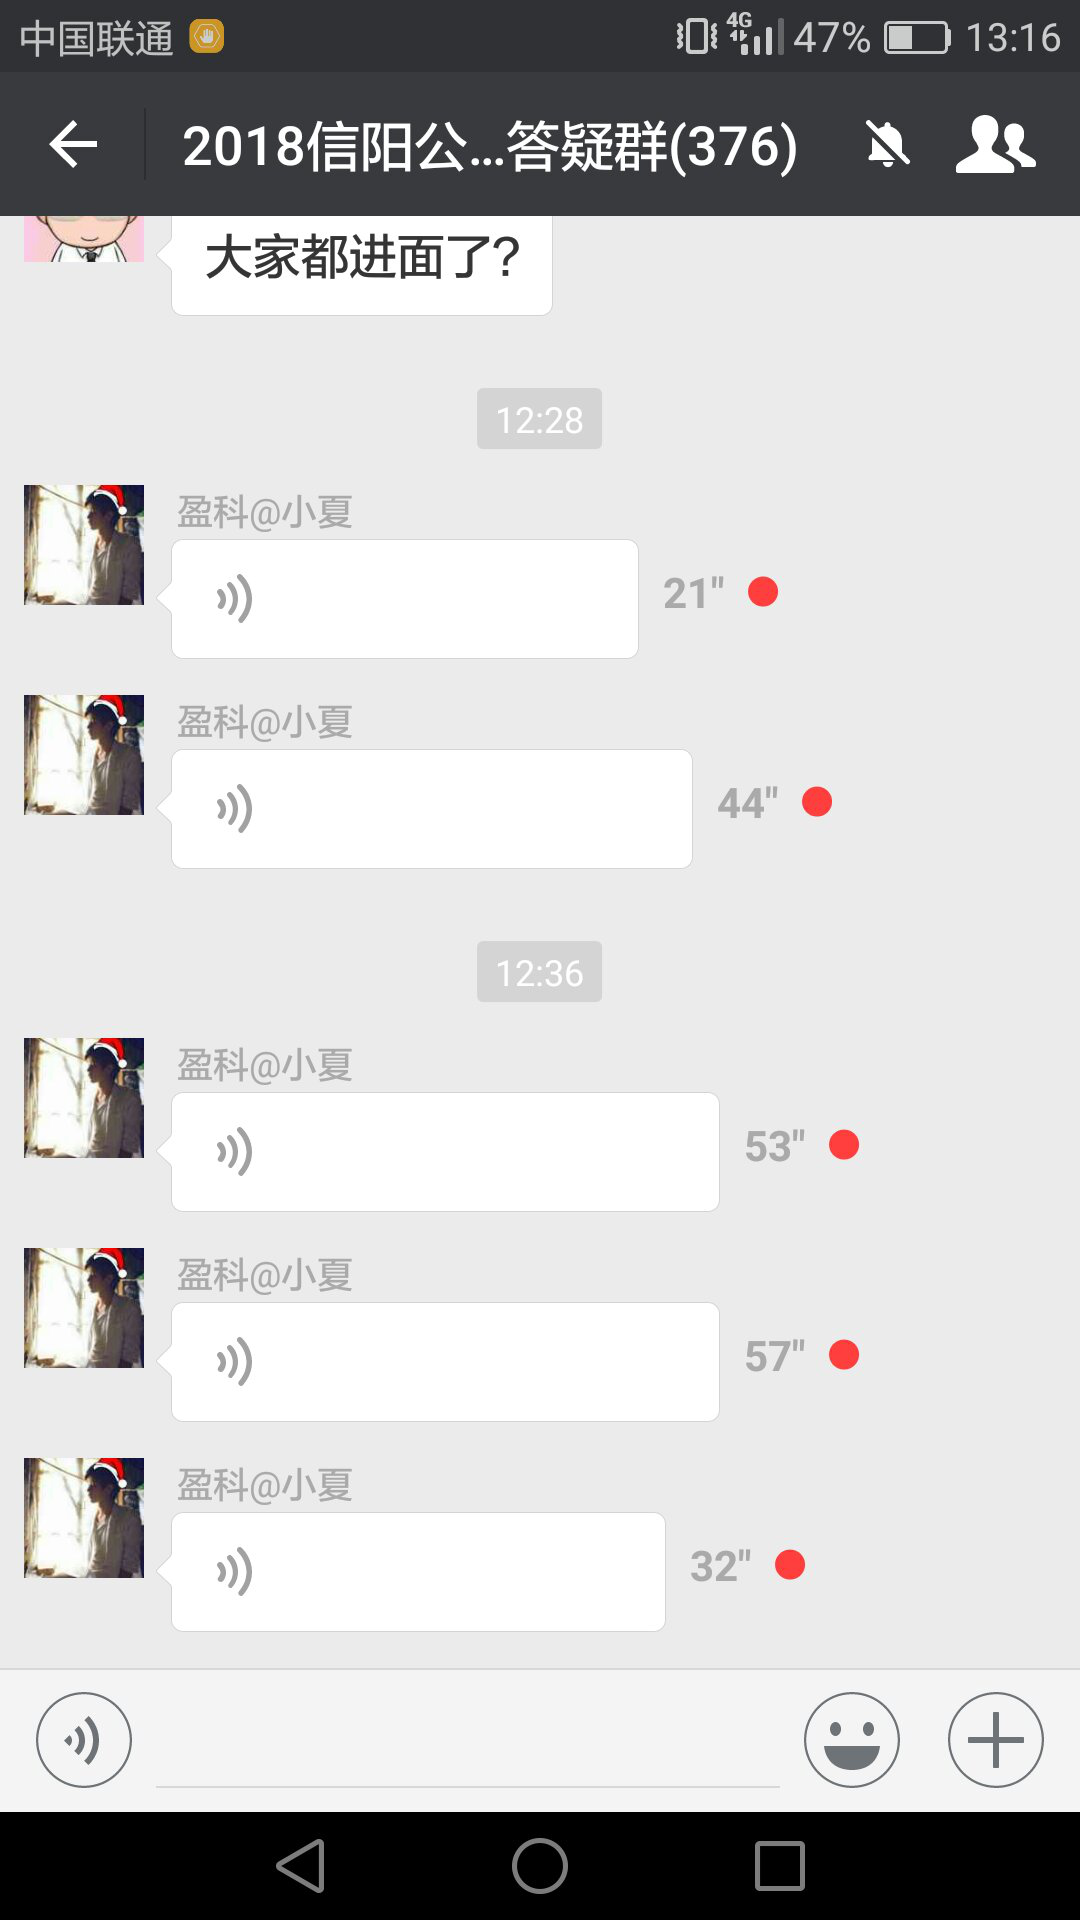The width and height of the screenshot is (1080, 1920).
Task: Tap Android home circle button
Action: click(540, 1866)
